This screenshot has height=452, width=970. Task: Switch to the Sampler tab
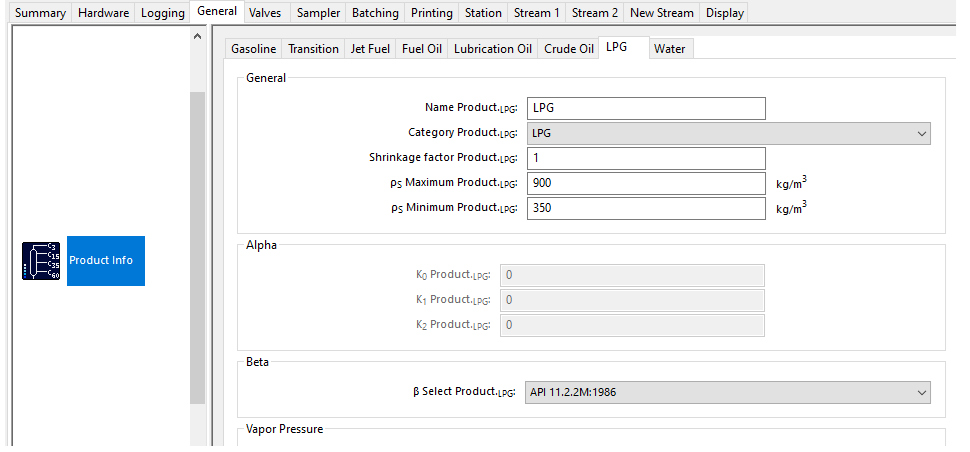pyautogui.click(x=319, y=13)
